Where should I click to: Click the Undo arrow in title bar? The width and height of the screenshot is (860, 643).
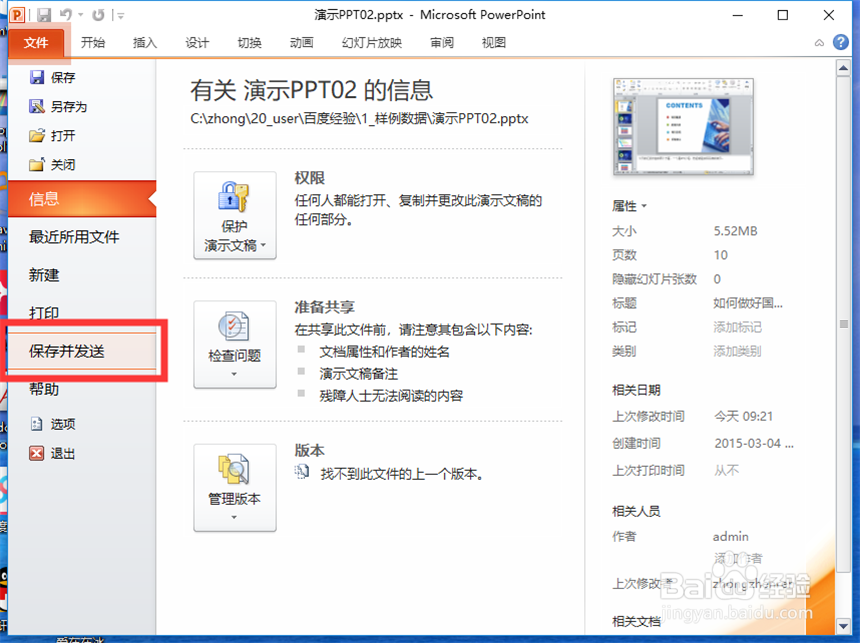point(66,15)
